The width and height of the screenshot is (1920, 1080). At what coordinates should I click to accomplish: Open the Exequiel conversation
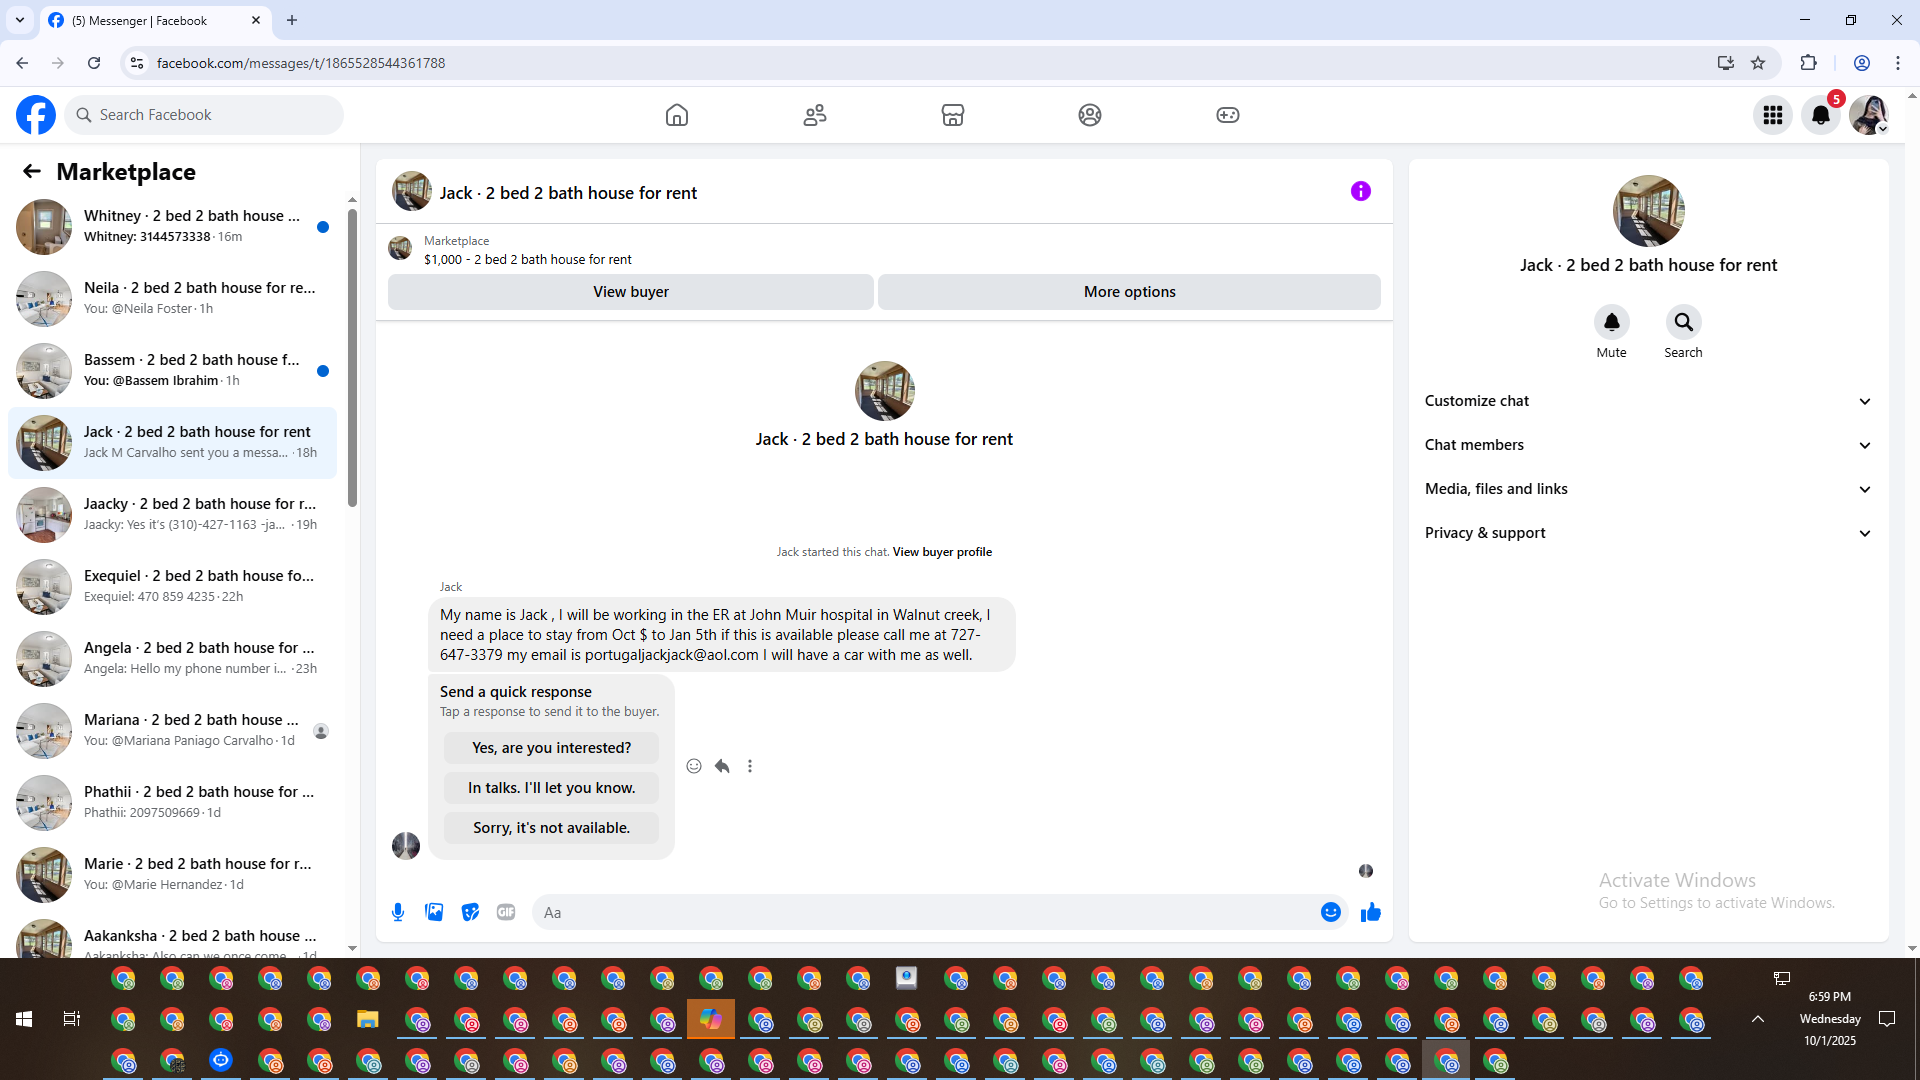173,587
